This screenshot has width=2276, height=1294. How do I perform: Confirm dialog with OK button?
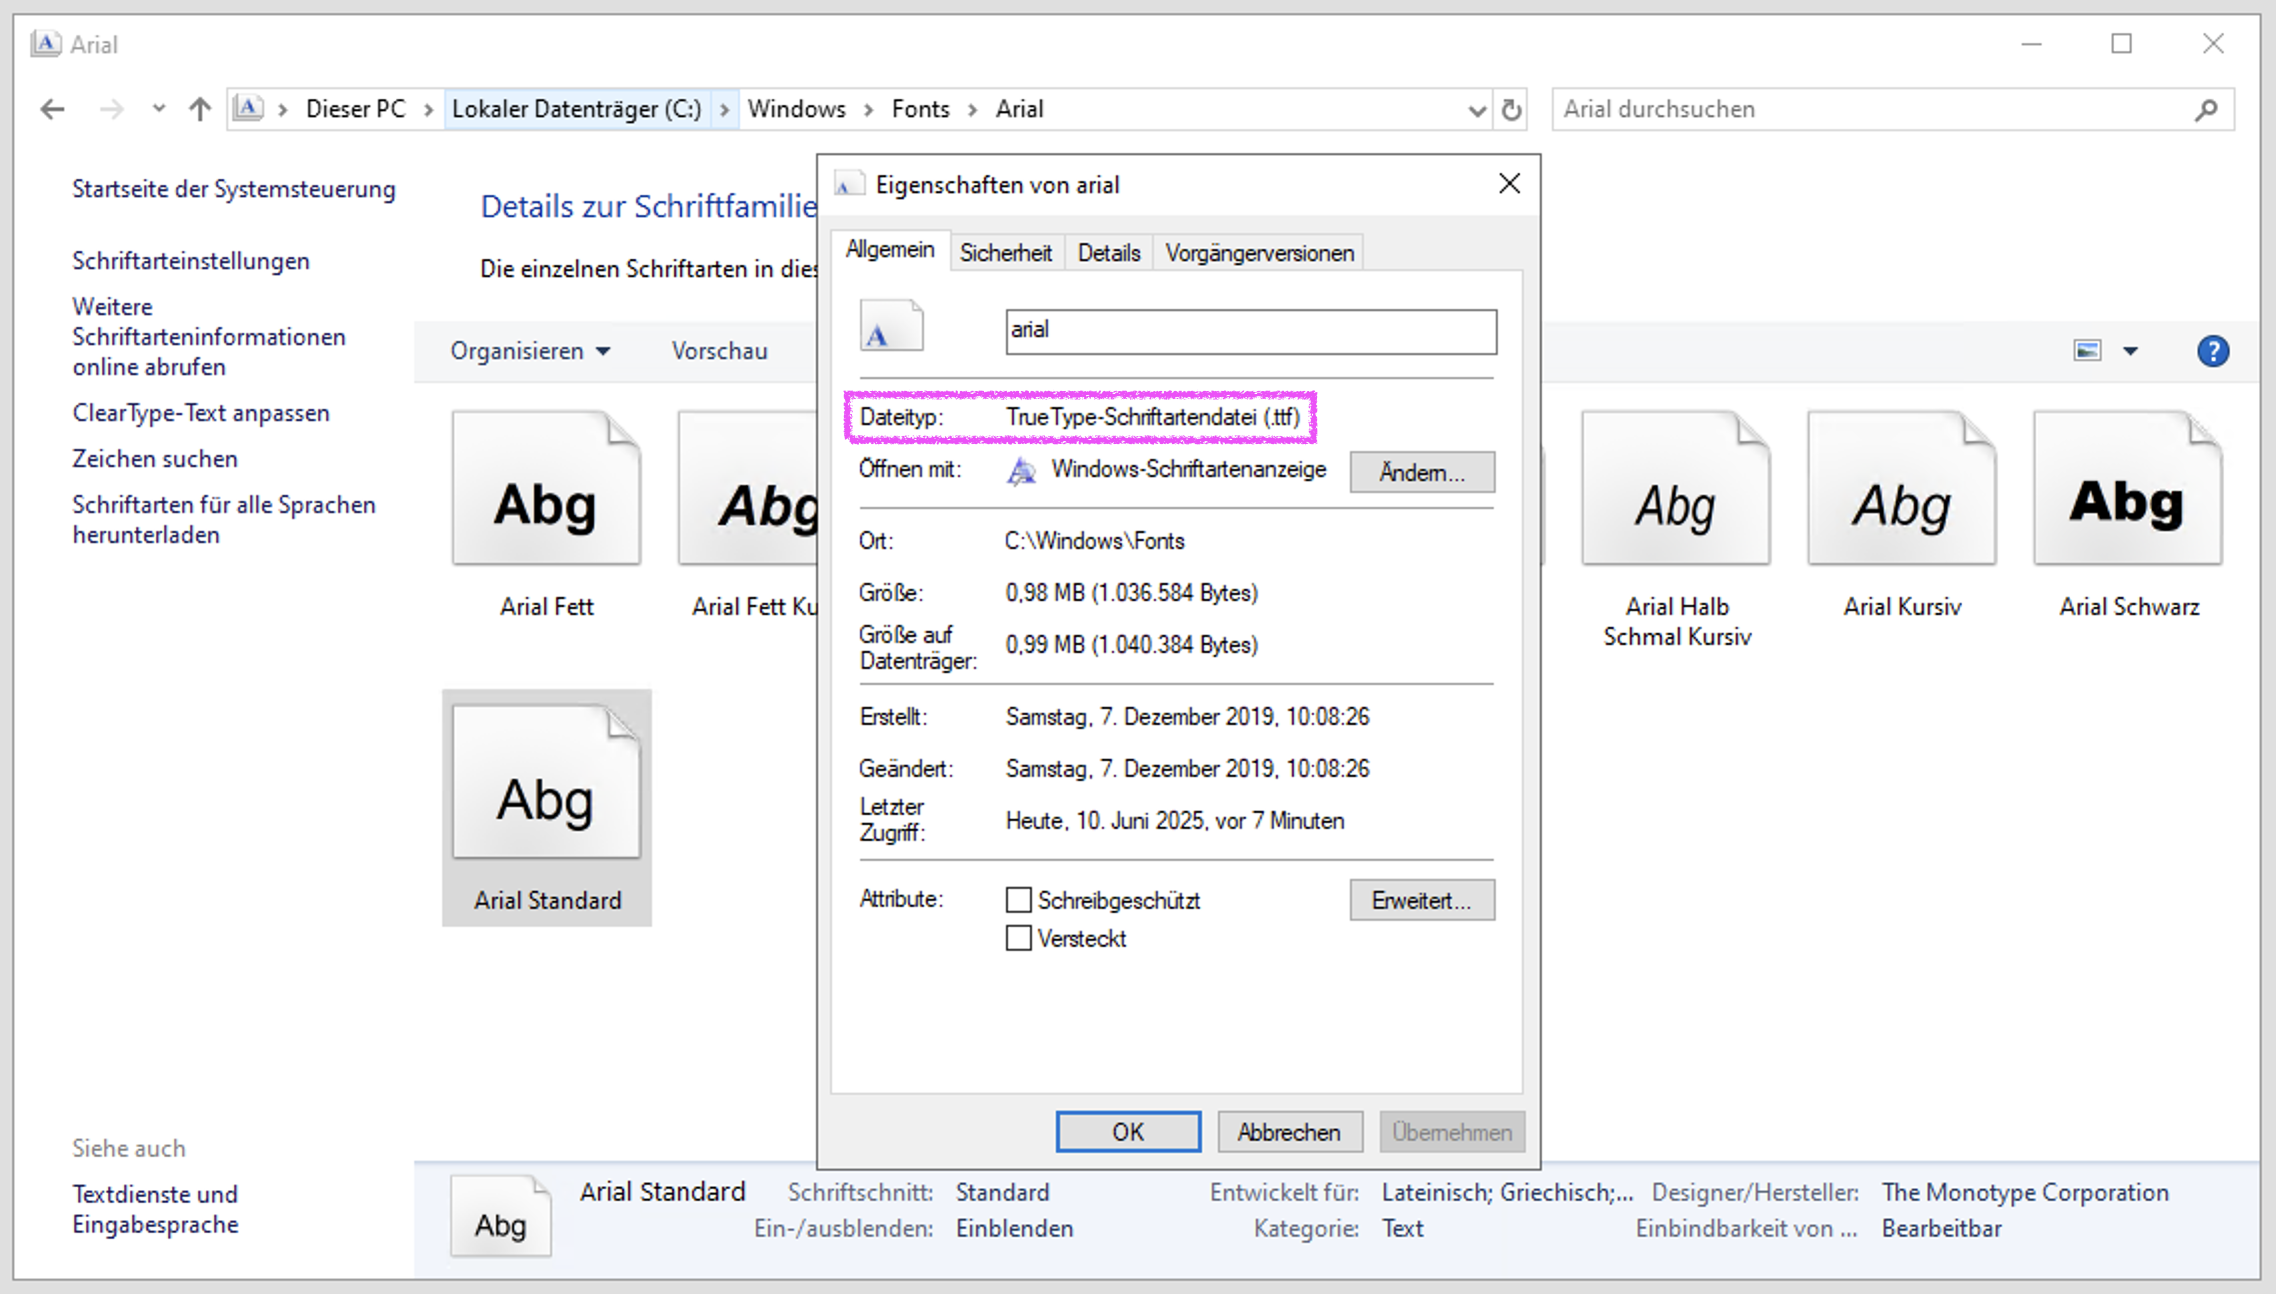(1128, 1132)
